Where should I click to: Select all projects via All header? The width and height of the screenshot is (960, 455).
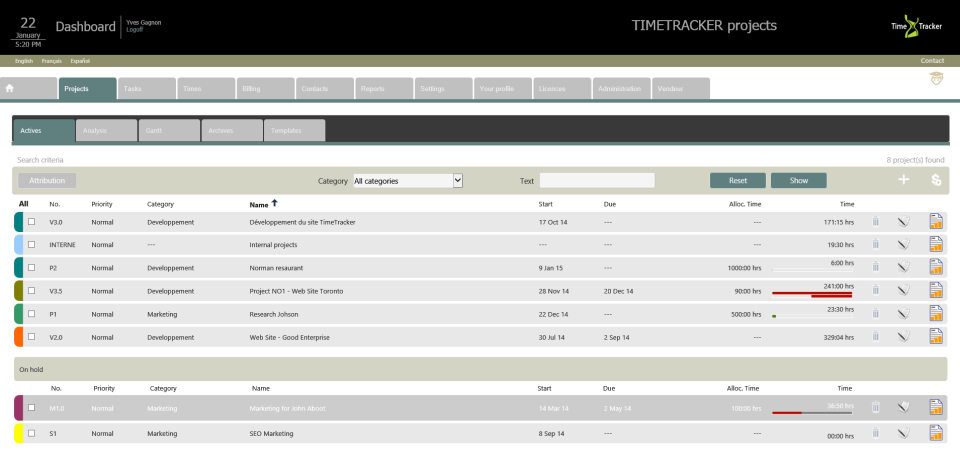coord(23,204)
